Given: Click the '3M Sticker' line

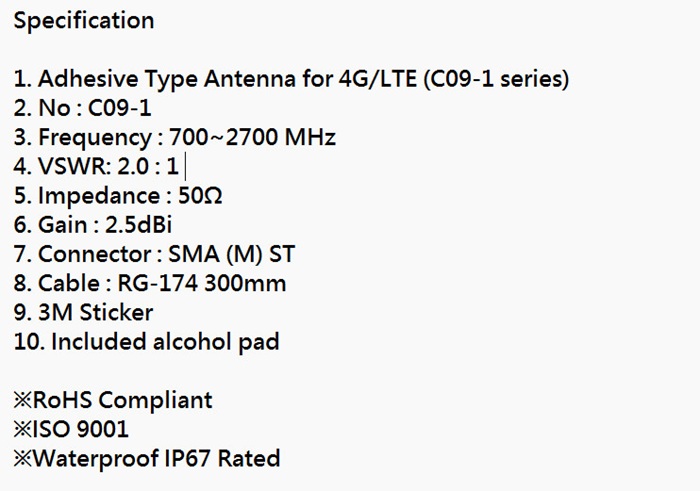Looking at the screenshot, I should tap(84, 312).
